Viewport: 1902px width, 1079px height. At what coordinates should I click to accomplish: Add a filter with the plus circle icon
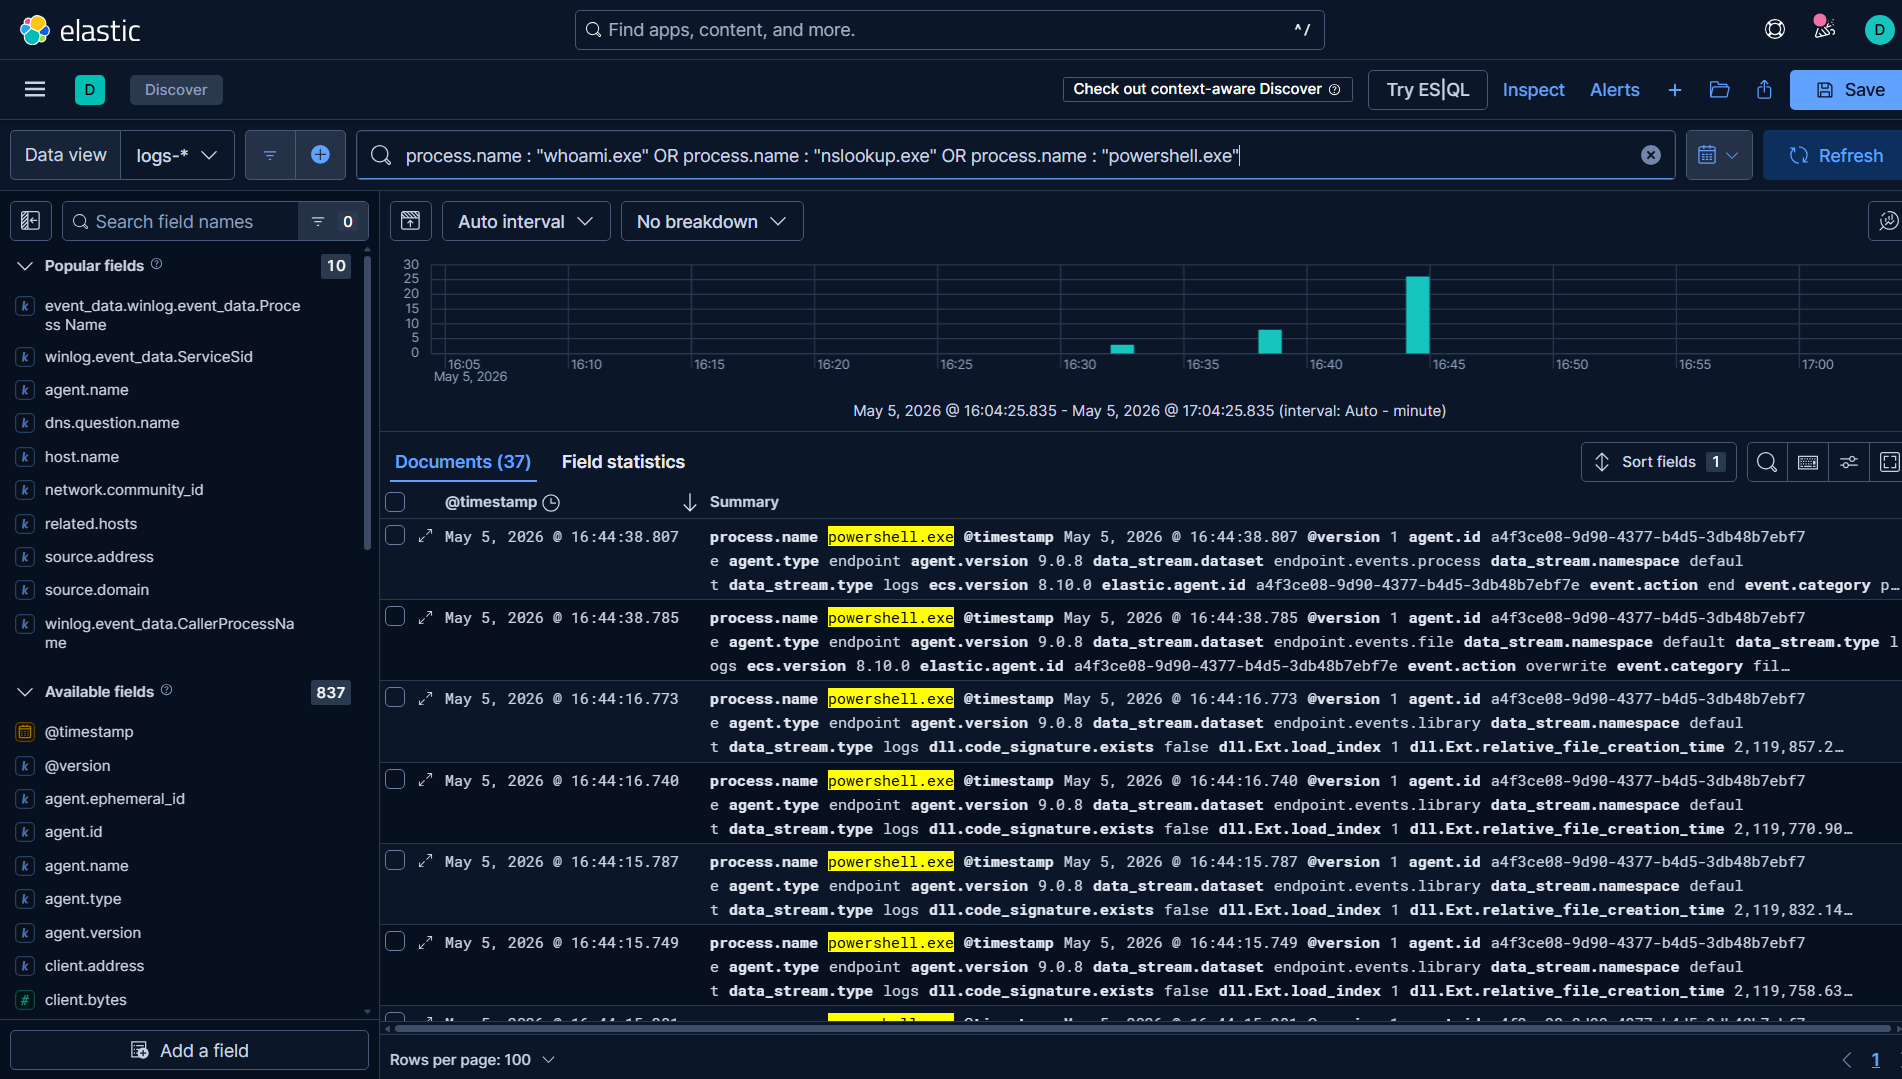tap(320, 155)
